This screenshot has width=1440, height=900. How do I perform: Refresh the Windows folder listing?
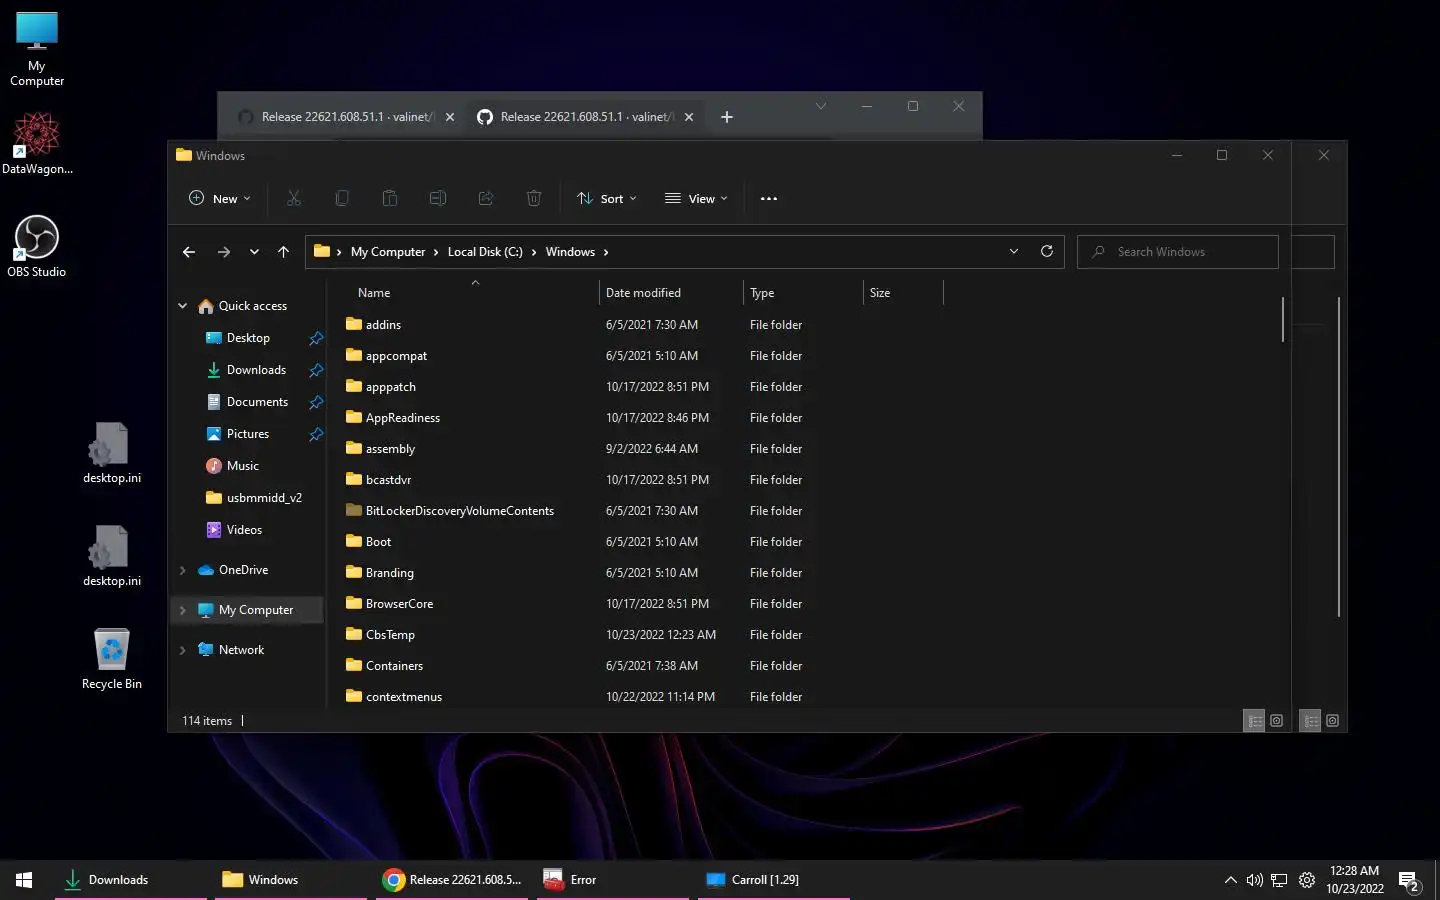(x=1047, y=251)
